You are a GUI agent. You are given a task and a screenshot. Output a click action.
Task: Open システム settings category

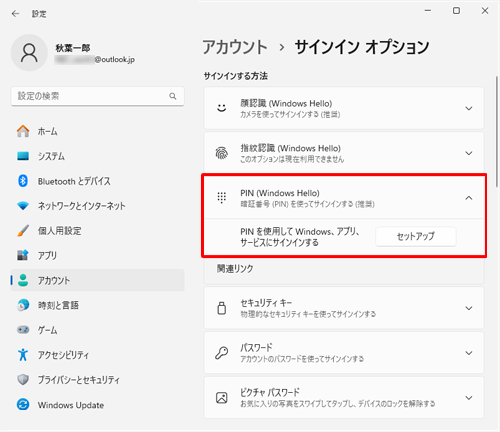tap(97, 156)
